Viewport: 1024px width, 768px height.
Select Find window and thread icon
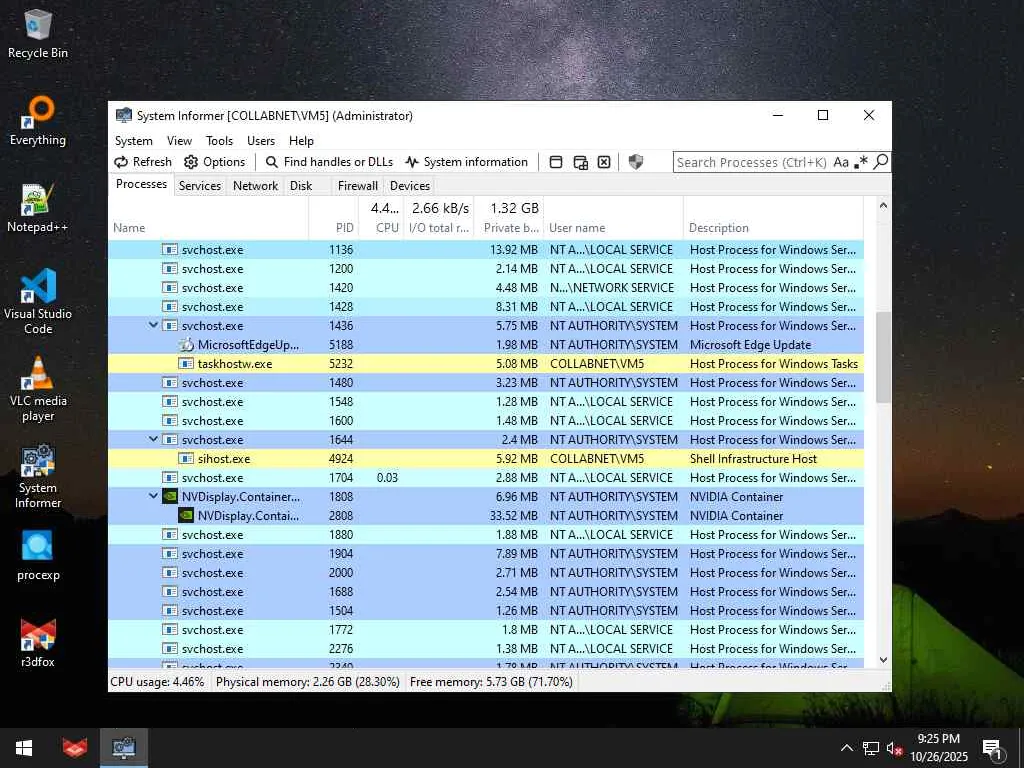(580, 162)
